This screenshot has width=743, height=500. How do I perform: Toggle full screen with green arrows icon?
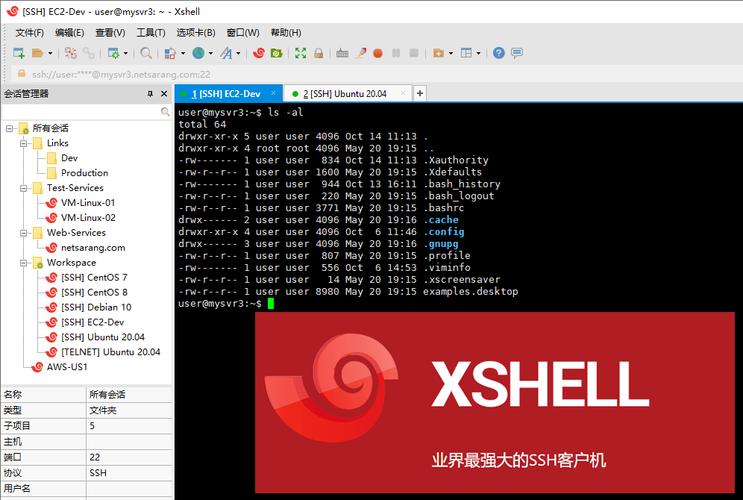point(300,53)
